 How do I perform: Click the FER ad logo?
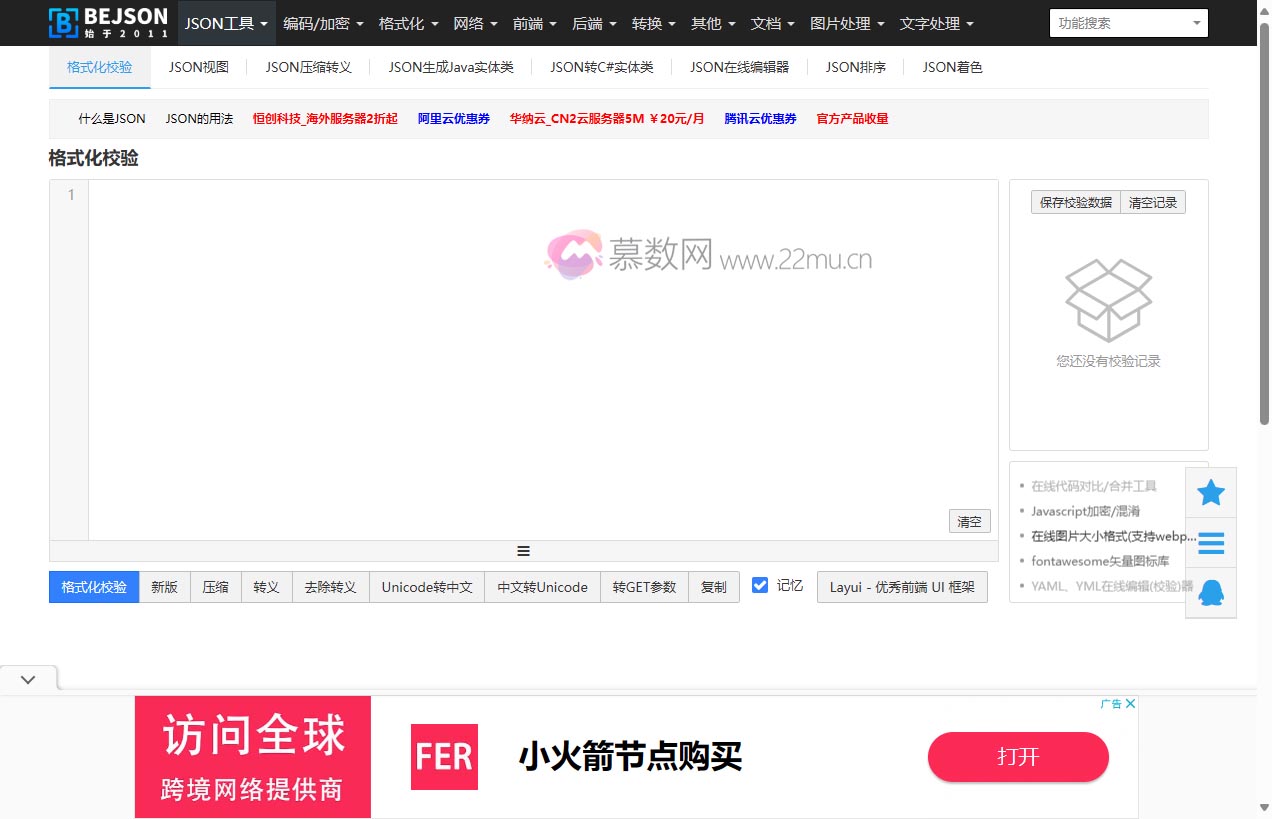[444, 757]
